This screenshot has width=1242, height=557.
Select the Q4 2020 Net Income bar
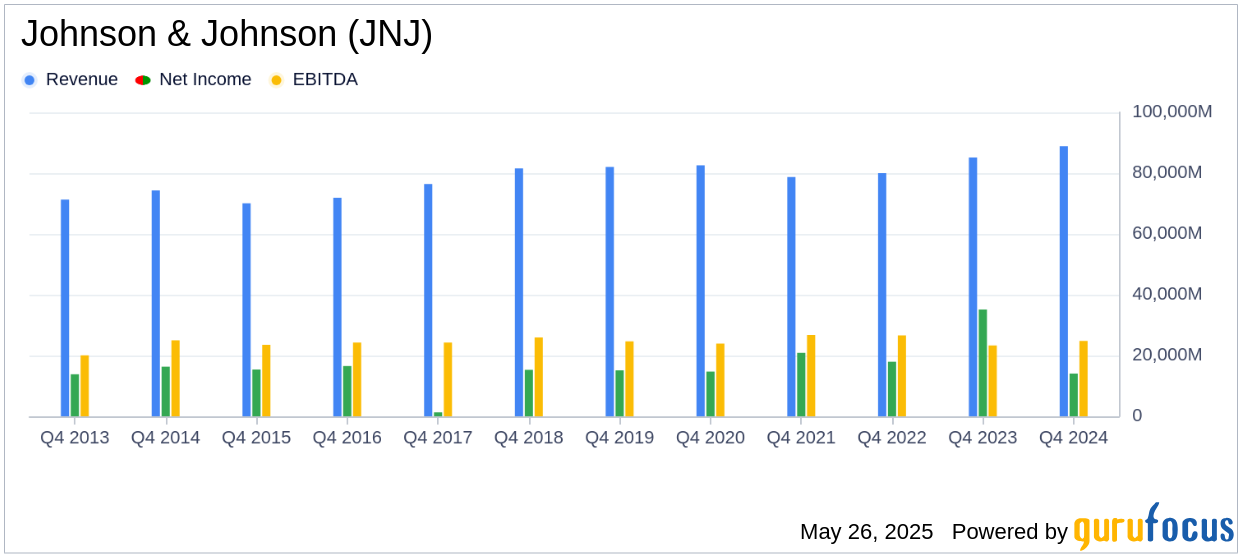(x=711, y=394)
